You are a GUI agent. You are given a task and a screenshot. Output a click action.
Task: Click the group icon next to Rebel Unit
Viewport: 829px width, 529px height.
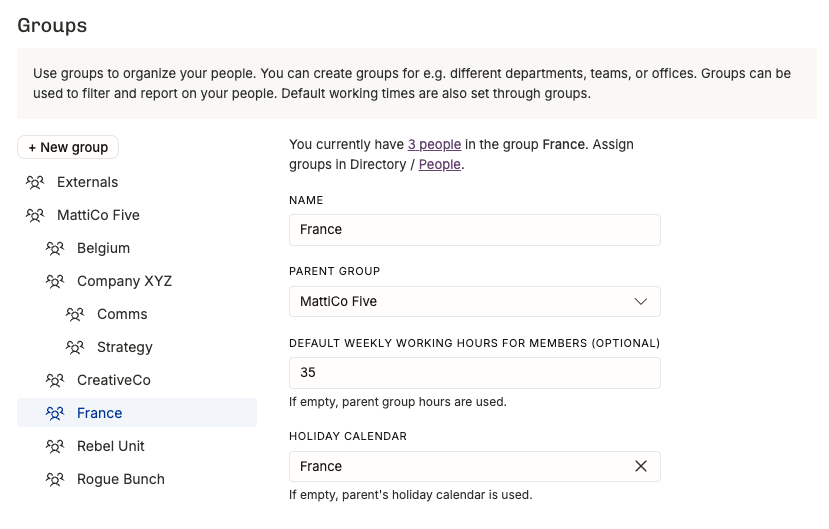55,446
